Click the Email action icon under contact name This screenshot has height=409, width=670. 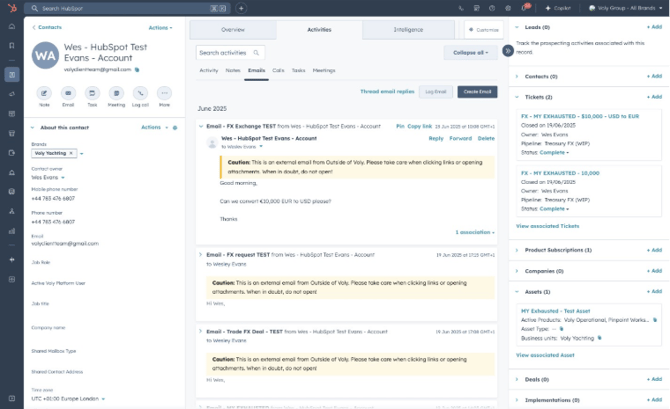pos(68,93)
